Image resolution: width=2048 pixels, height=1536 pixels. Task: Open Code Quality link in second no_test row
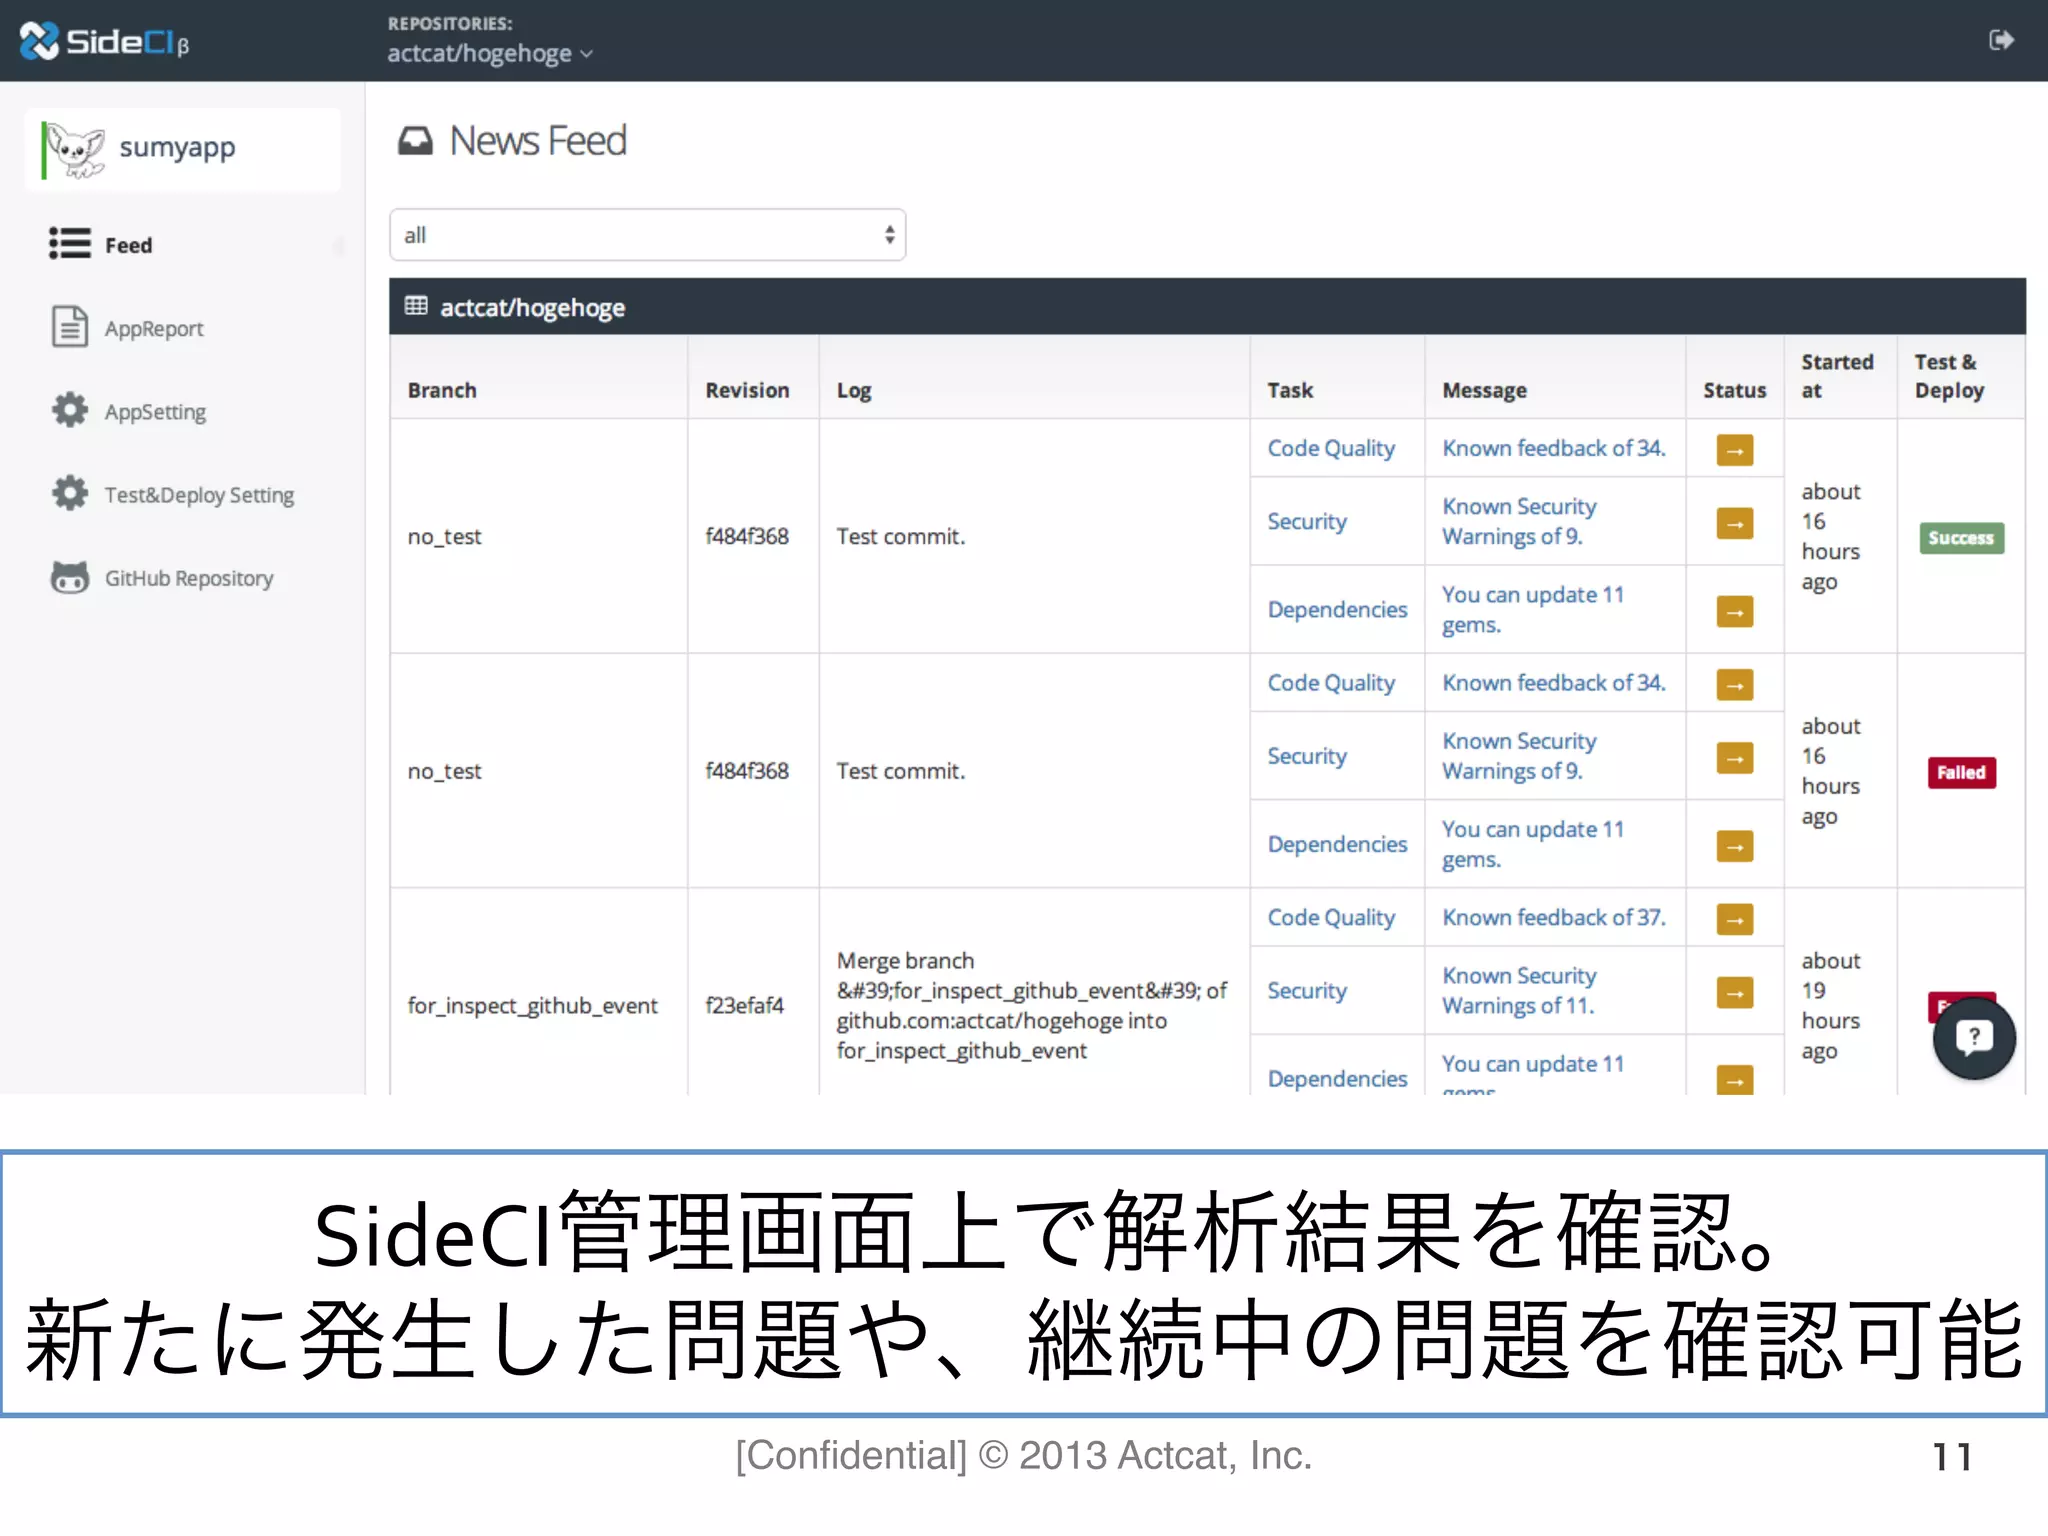pos(1331,683)
